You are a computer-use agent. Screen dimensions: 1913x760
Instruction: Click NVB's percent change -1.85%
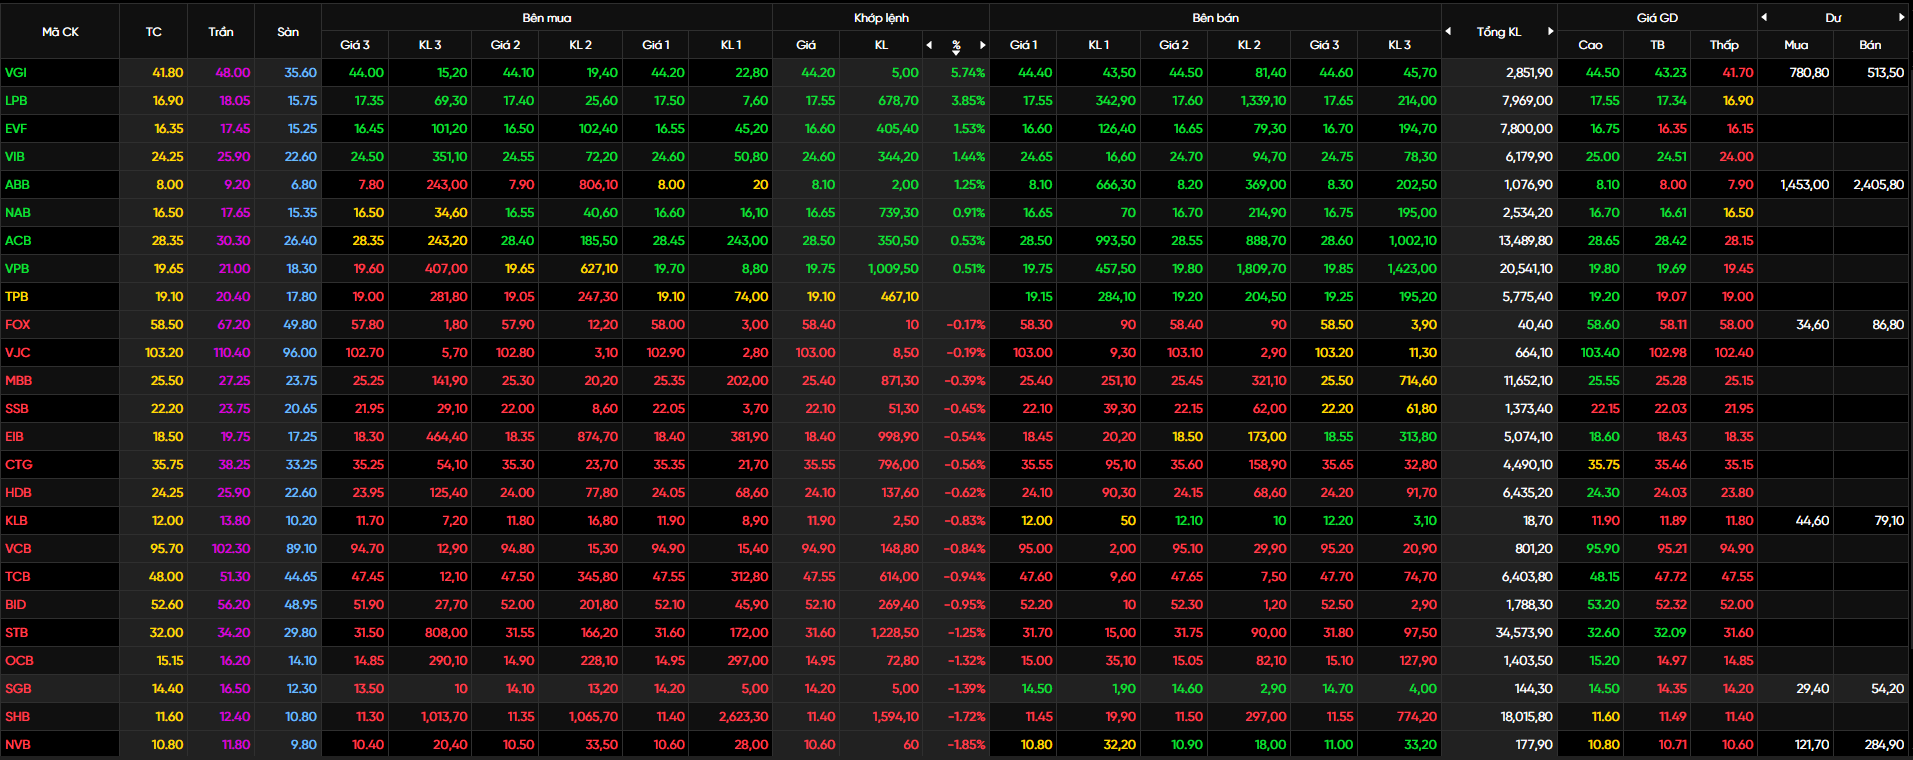tap(965, 745)
